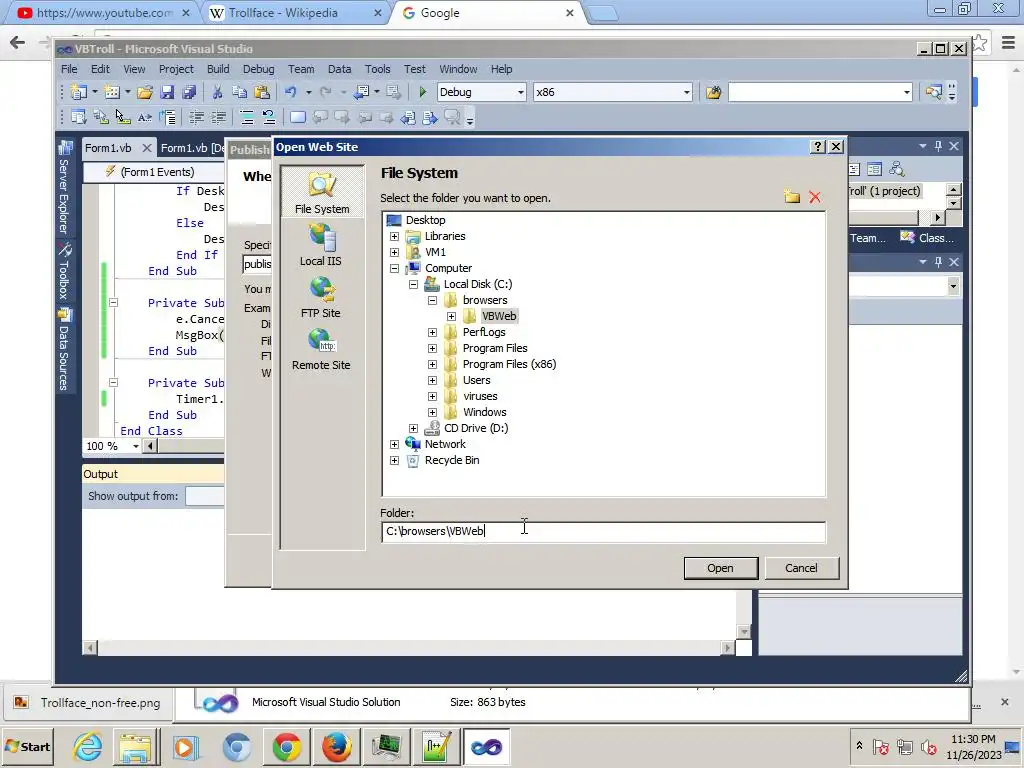1024x768 pixels.
Task: Click the Comment Out Lines icon
Action: 247,118
